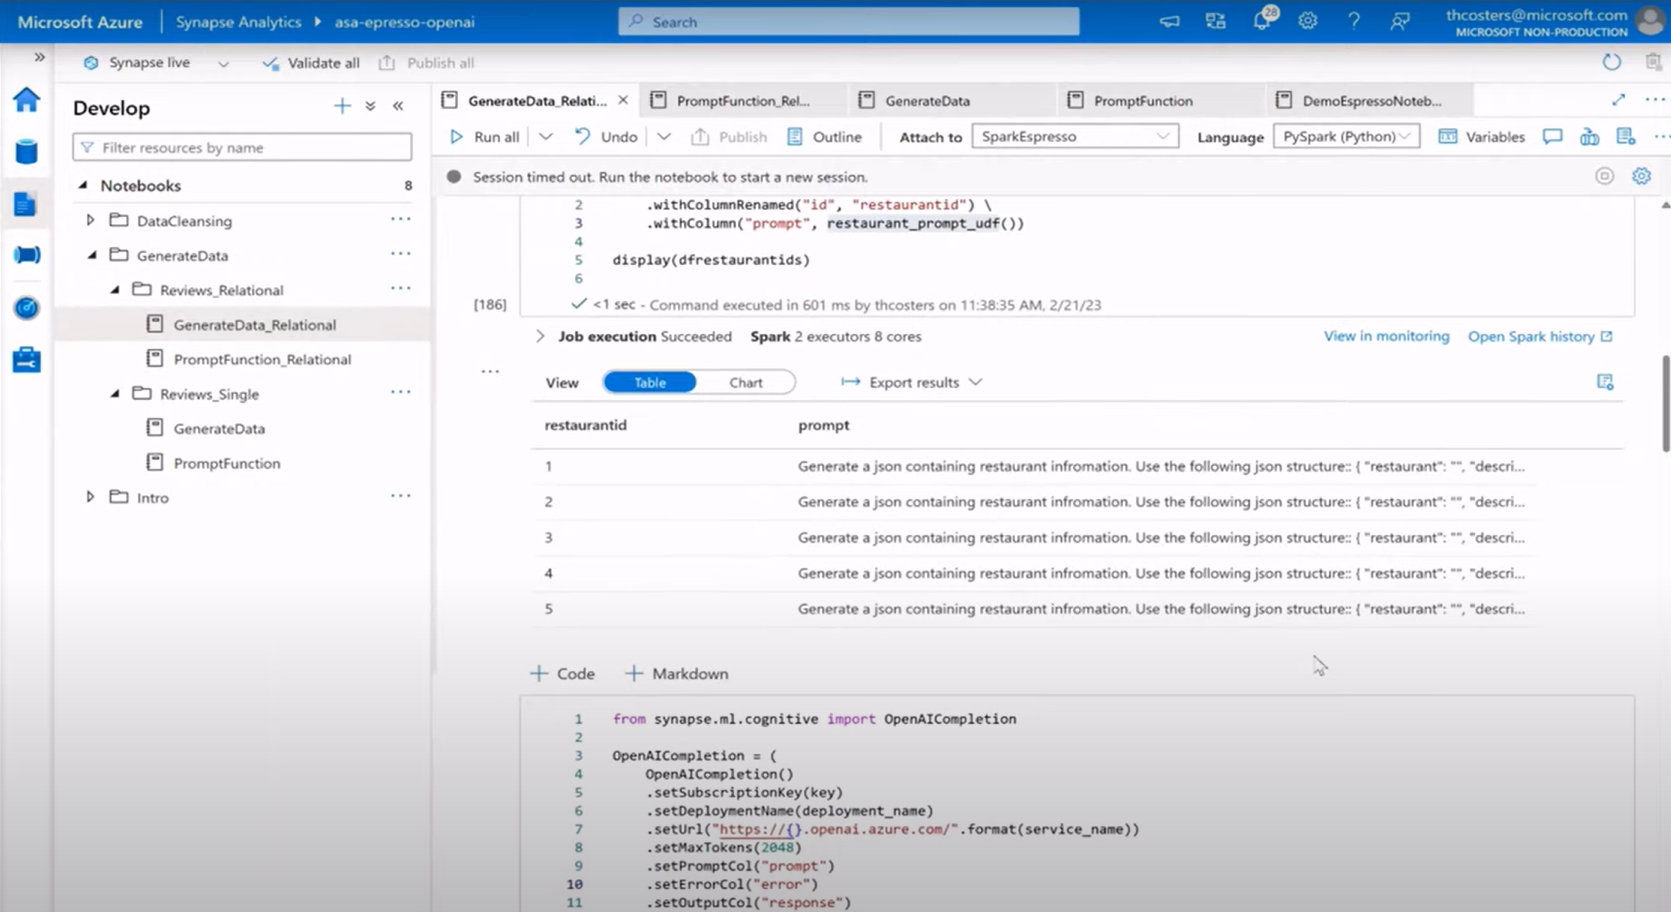Open the Data hub cylinder icon
This screenshot has height=912, width=1671.
click(x=26, y=151)
